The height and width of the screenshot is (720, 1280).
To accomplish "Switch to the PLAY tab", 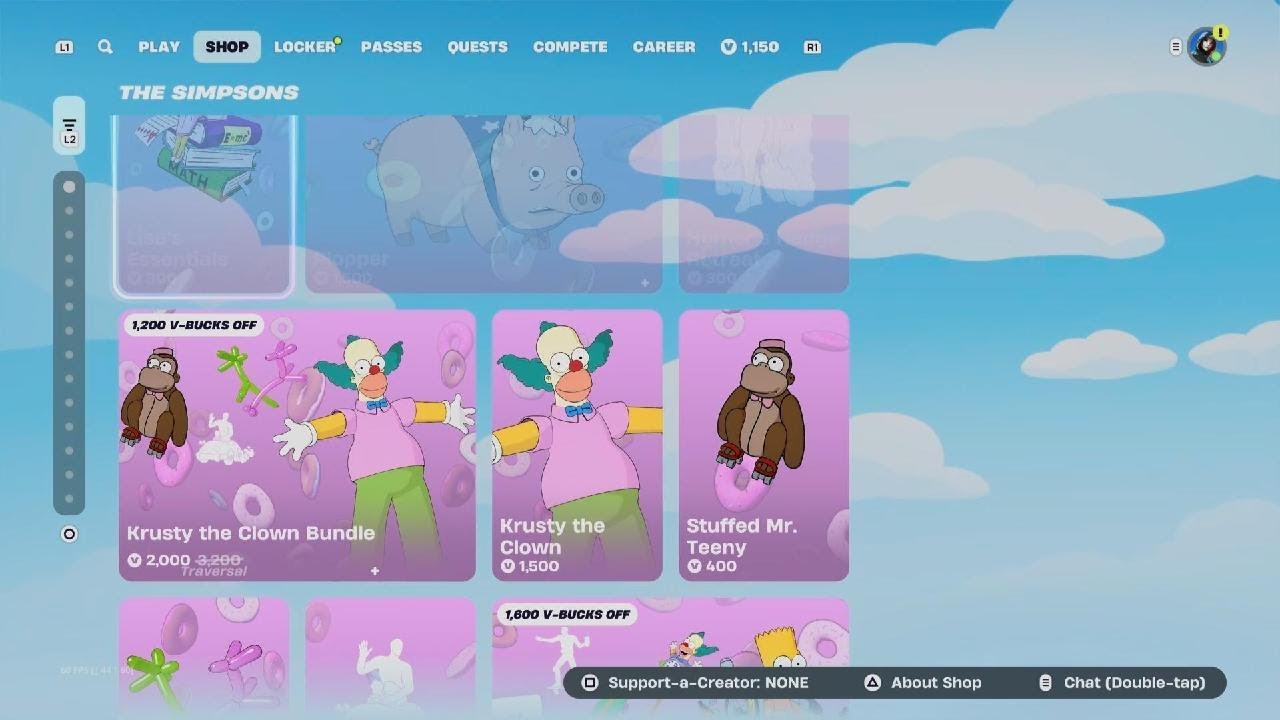I will point(159,47).
